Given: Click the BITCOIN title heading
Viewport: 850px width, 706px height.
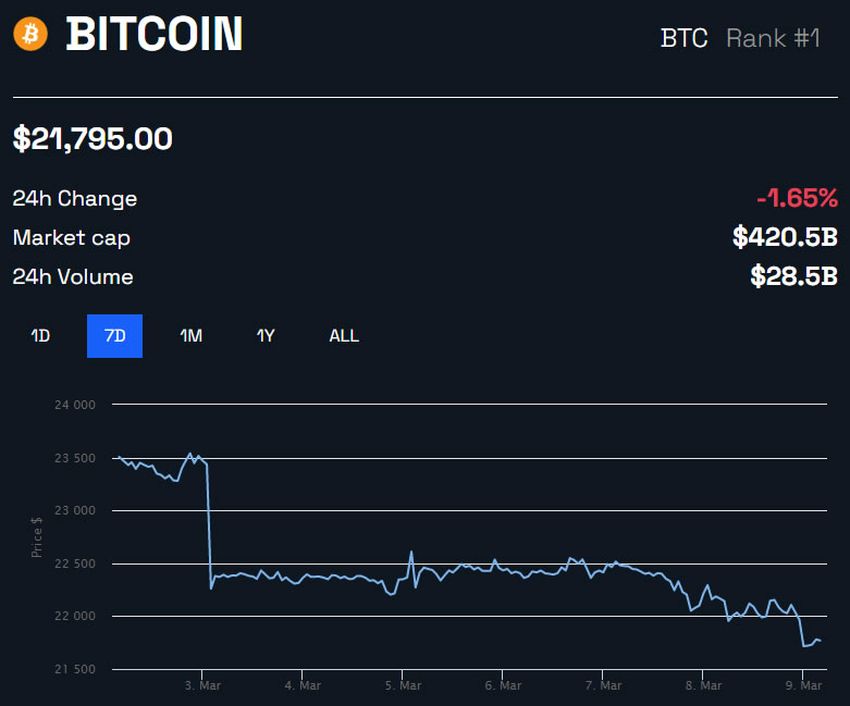Looking at the screenshot, I should [155, 34].
